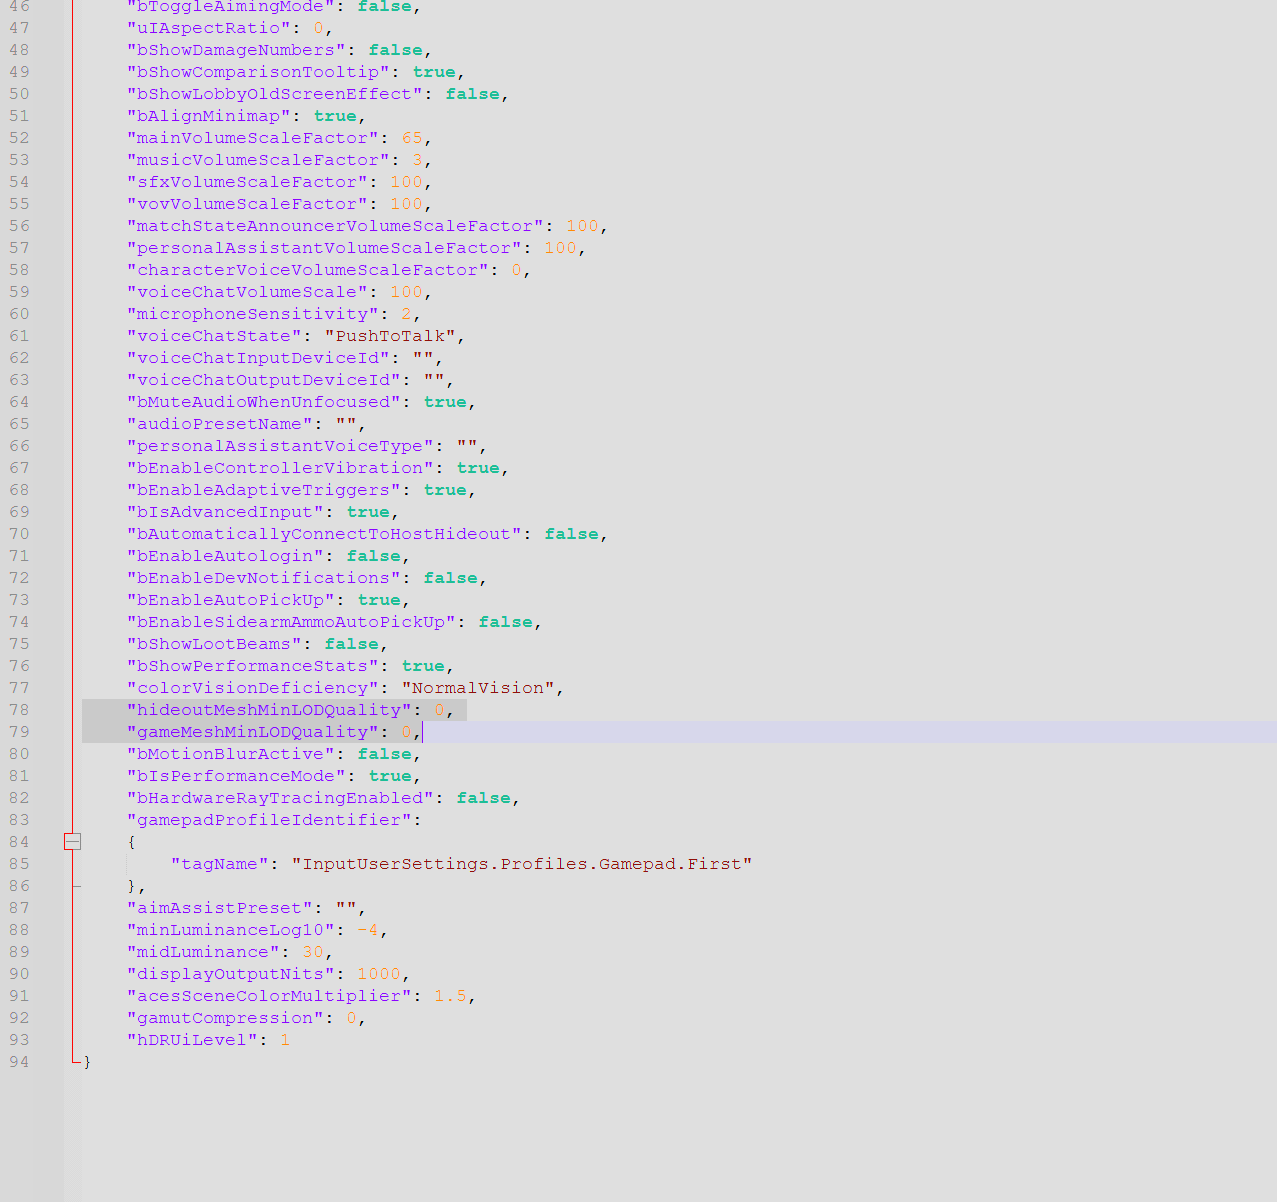The width and height of the screenshot is (1277, 1202).
Task: Click the gameMeshMinLODQuality key text
Action: tap(252, 732)
